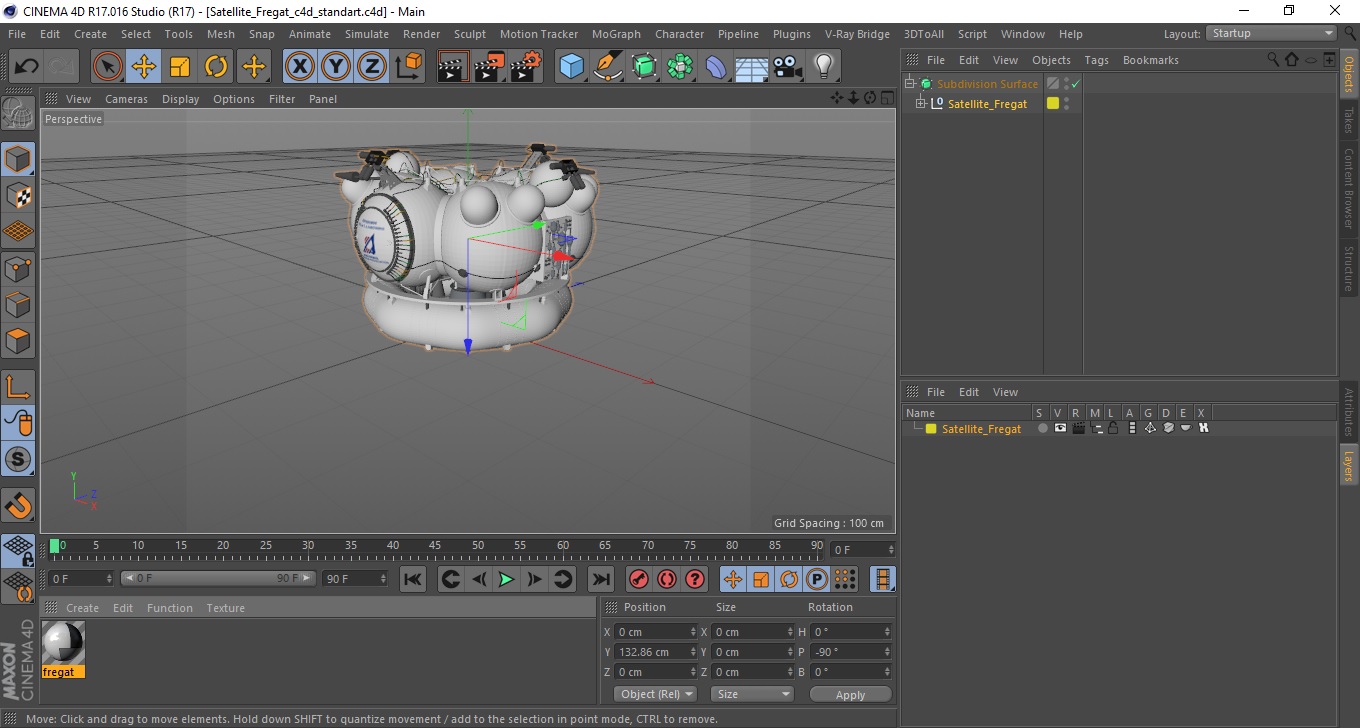
Task: Select the Live Selection tool
Action: pyautogui.click(x=108, y=67)
